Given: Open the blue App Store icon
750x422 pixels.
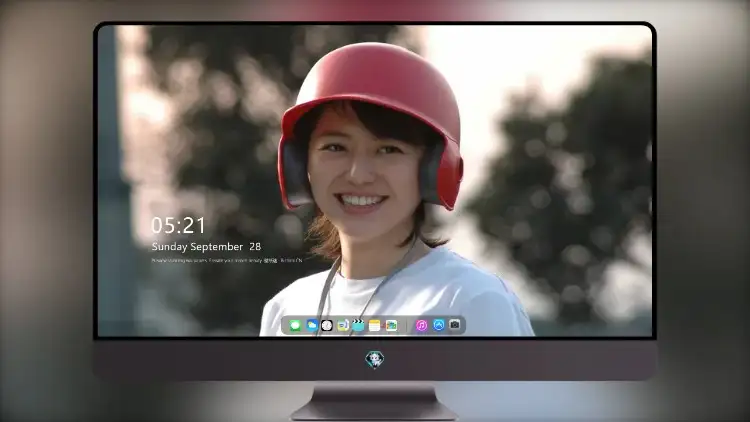Looking at the screenshot, I should 438,325.
